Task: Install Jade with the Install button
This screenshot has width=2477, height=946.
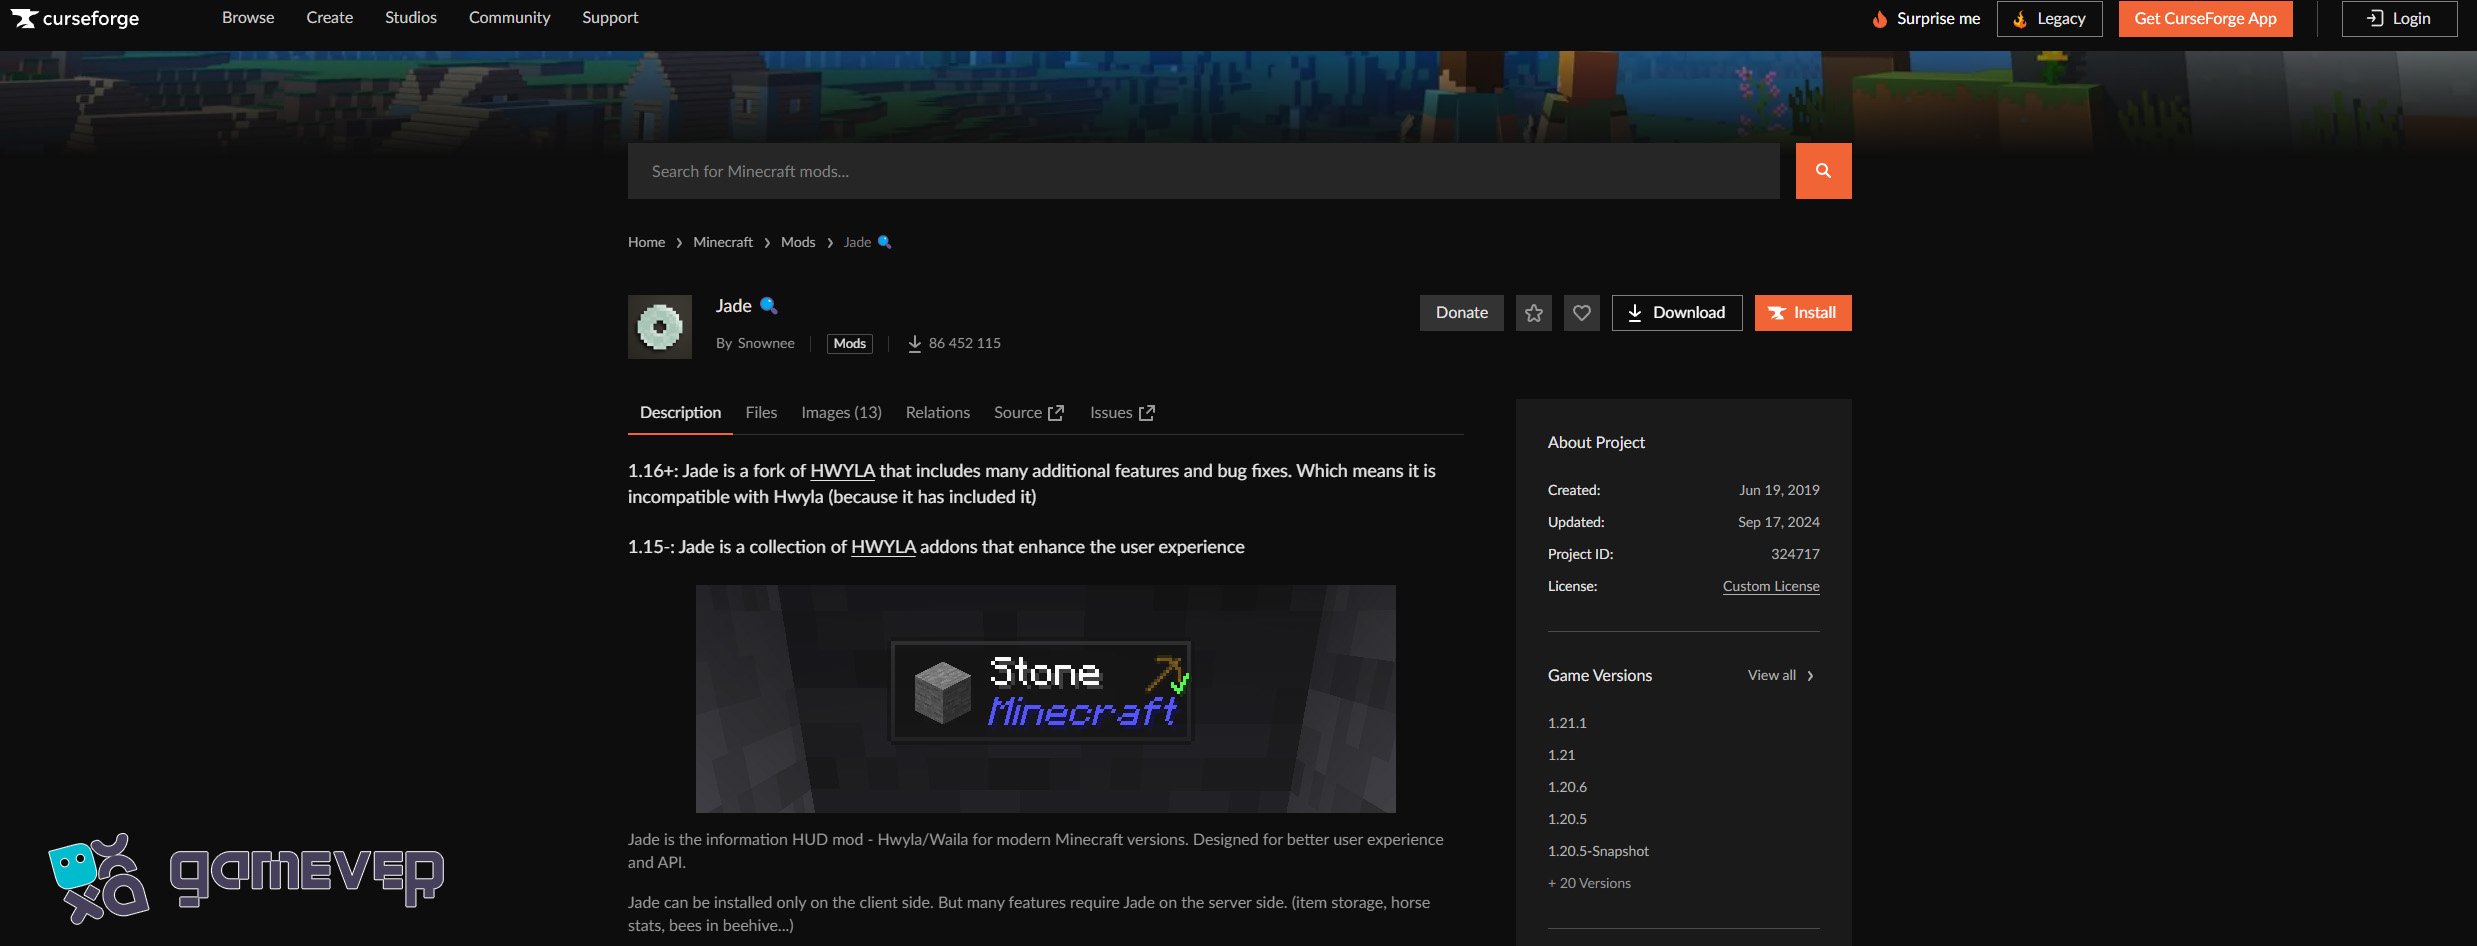Action: point(1802,313)
